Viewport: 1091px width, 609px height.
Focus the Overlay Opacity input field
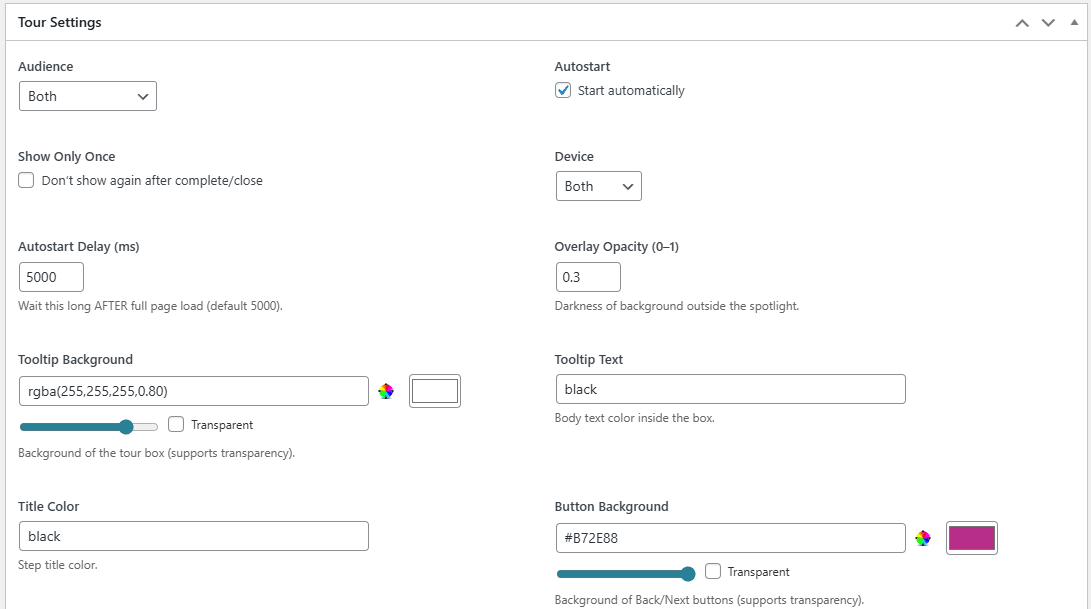pos(588,277)
